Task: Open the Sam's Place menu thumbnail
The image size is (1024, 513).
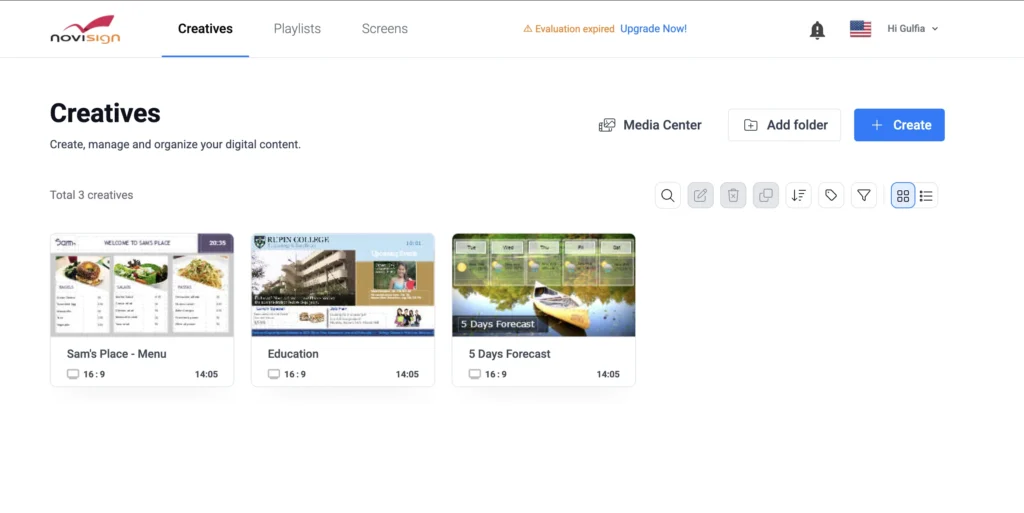Action: click(x=142, y=285)
